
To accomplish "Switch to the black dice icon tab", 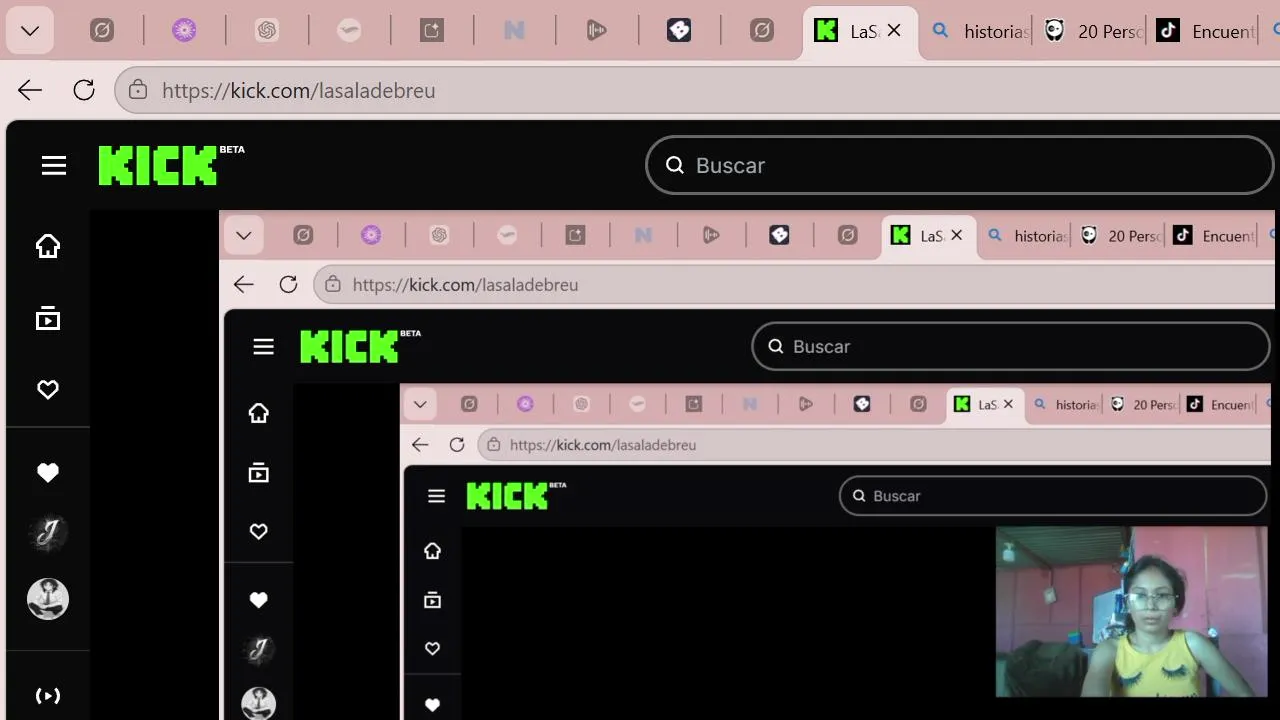I will [679, 31].
